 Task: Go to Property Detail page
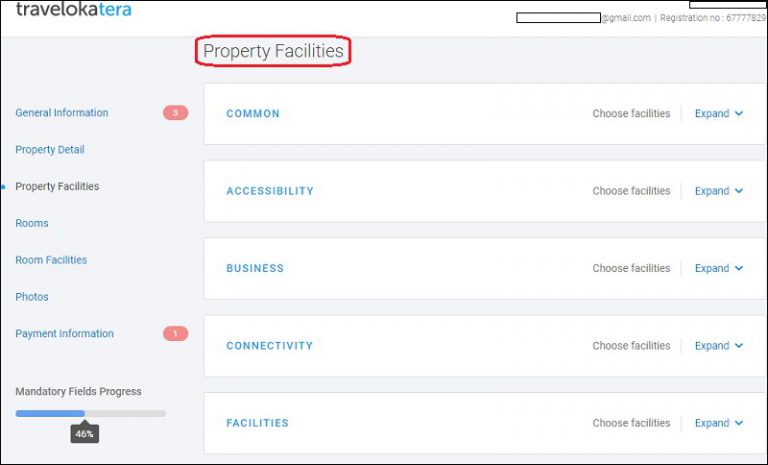pyautogui.click(x=50, y=150)
